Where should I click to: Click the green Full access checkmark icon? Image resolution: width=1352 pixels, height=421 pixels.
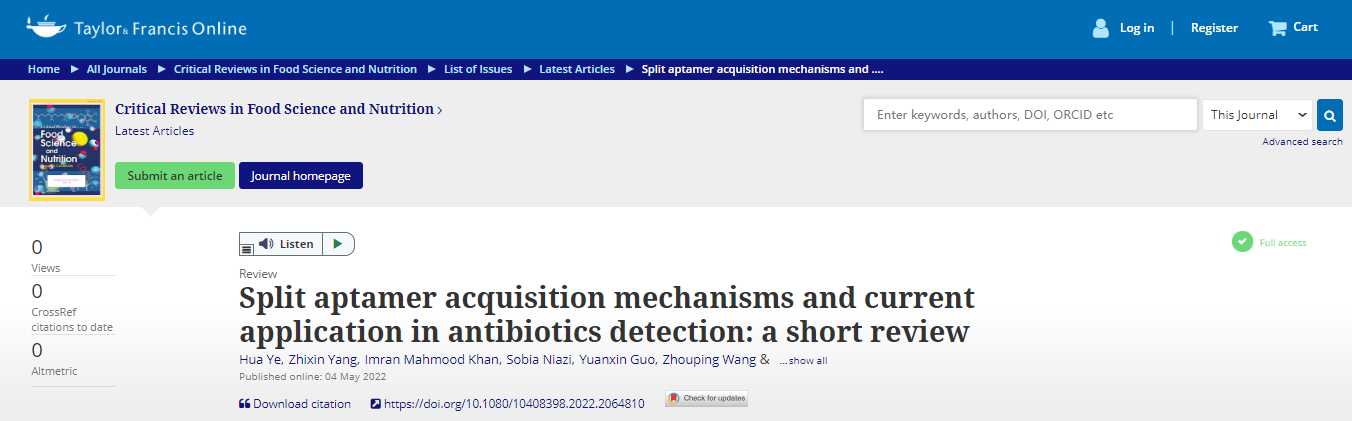(1242, 242)
